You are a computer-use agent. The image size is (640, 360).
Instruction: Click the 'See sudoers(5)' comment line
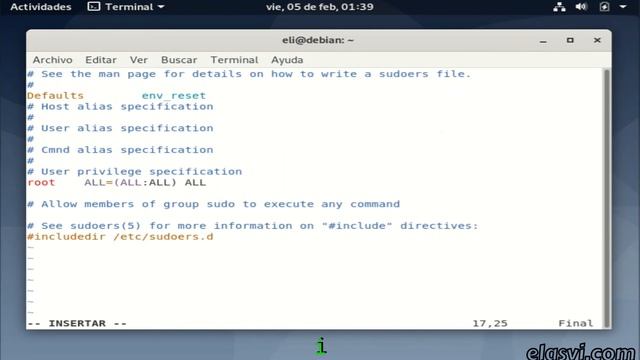pyautogui.click(x=253, y=226)
